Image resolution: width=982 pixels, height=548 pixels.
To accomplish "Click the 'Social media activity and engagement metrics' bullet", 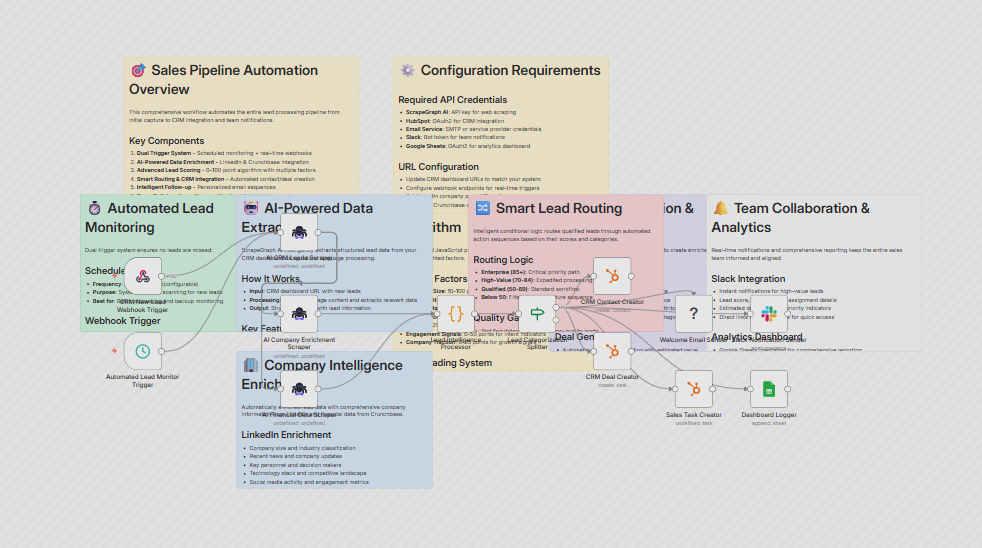I will click(x=309, y=482).
